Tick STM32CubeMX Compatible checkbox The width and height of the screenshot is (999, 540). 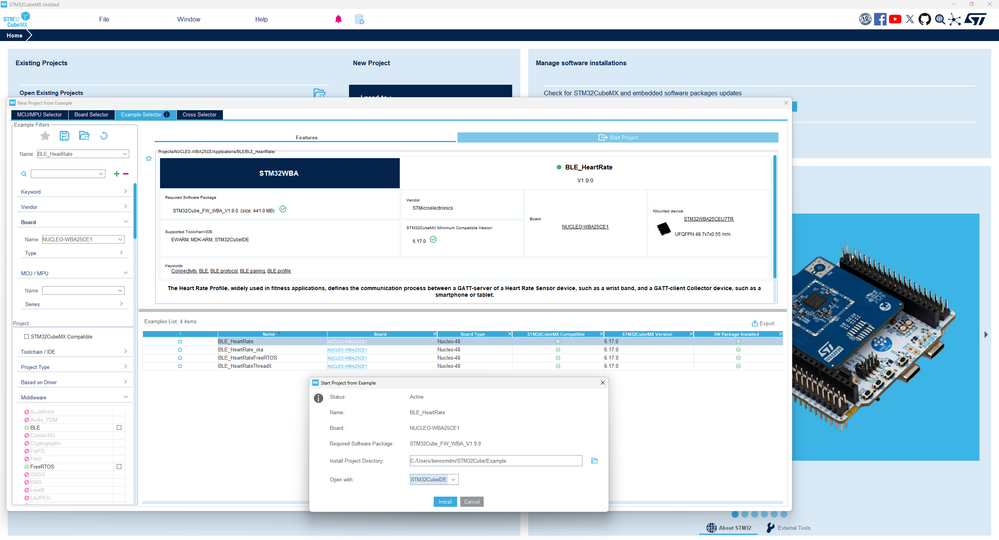(x=26, y=336)
